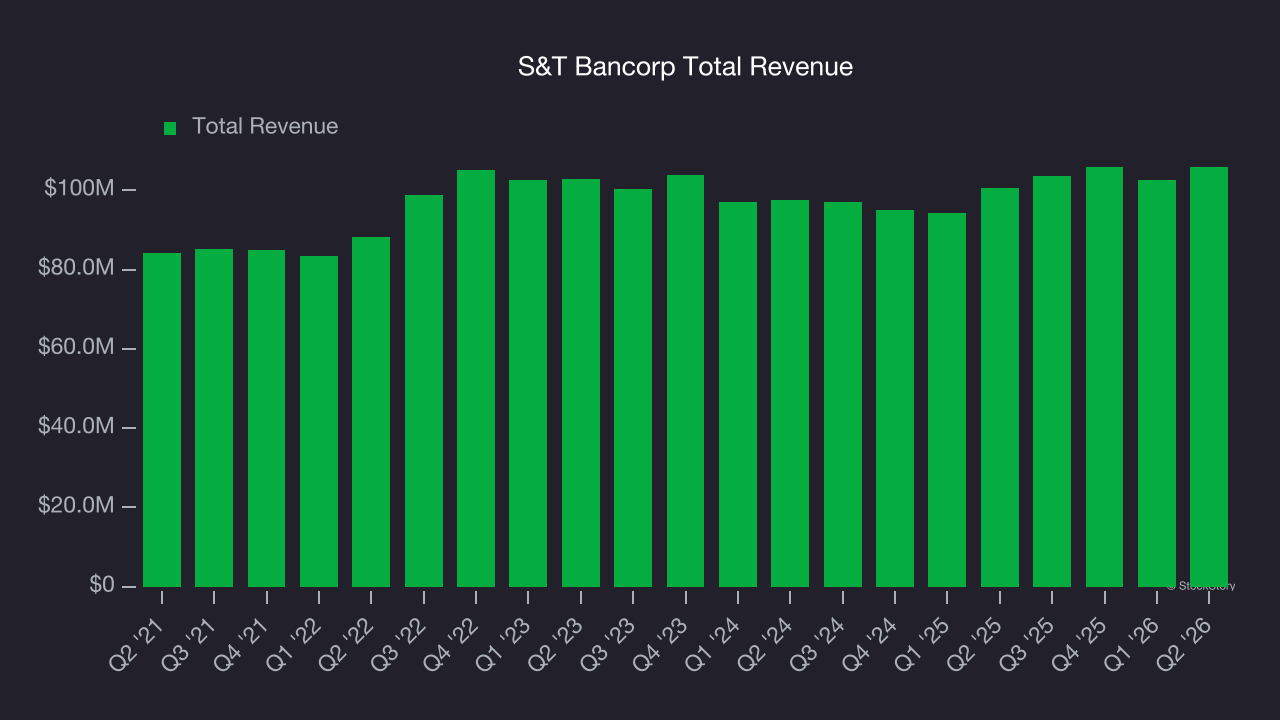Select the Q2 '25 revenue bar
Image resolution: width=1280 pixels, height=720 pixels.
(x=1000, y=387)
